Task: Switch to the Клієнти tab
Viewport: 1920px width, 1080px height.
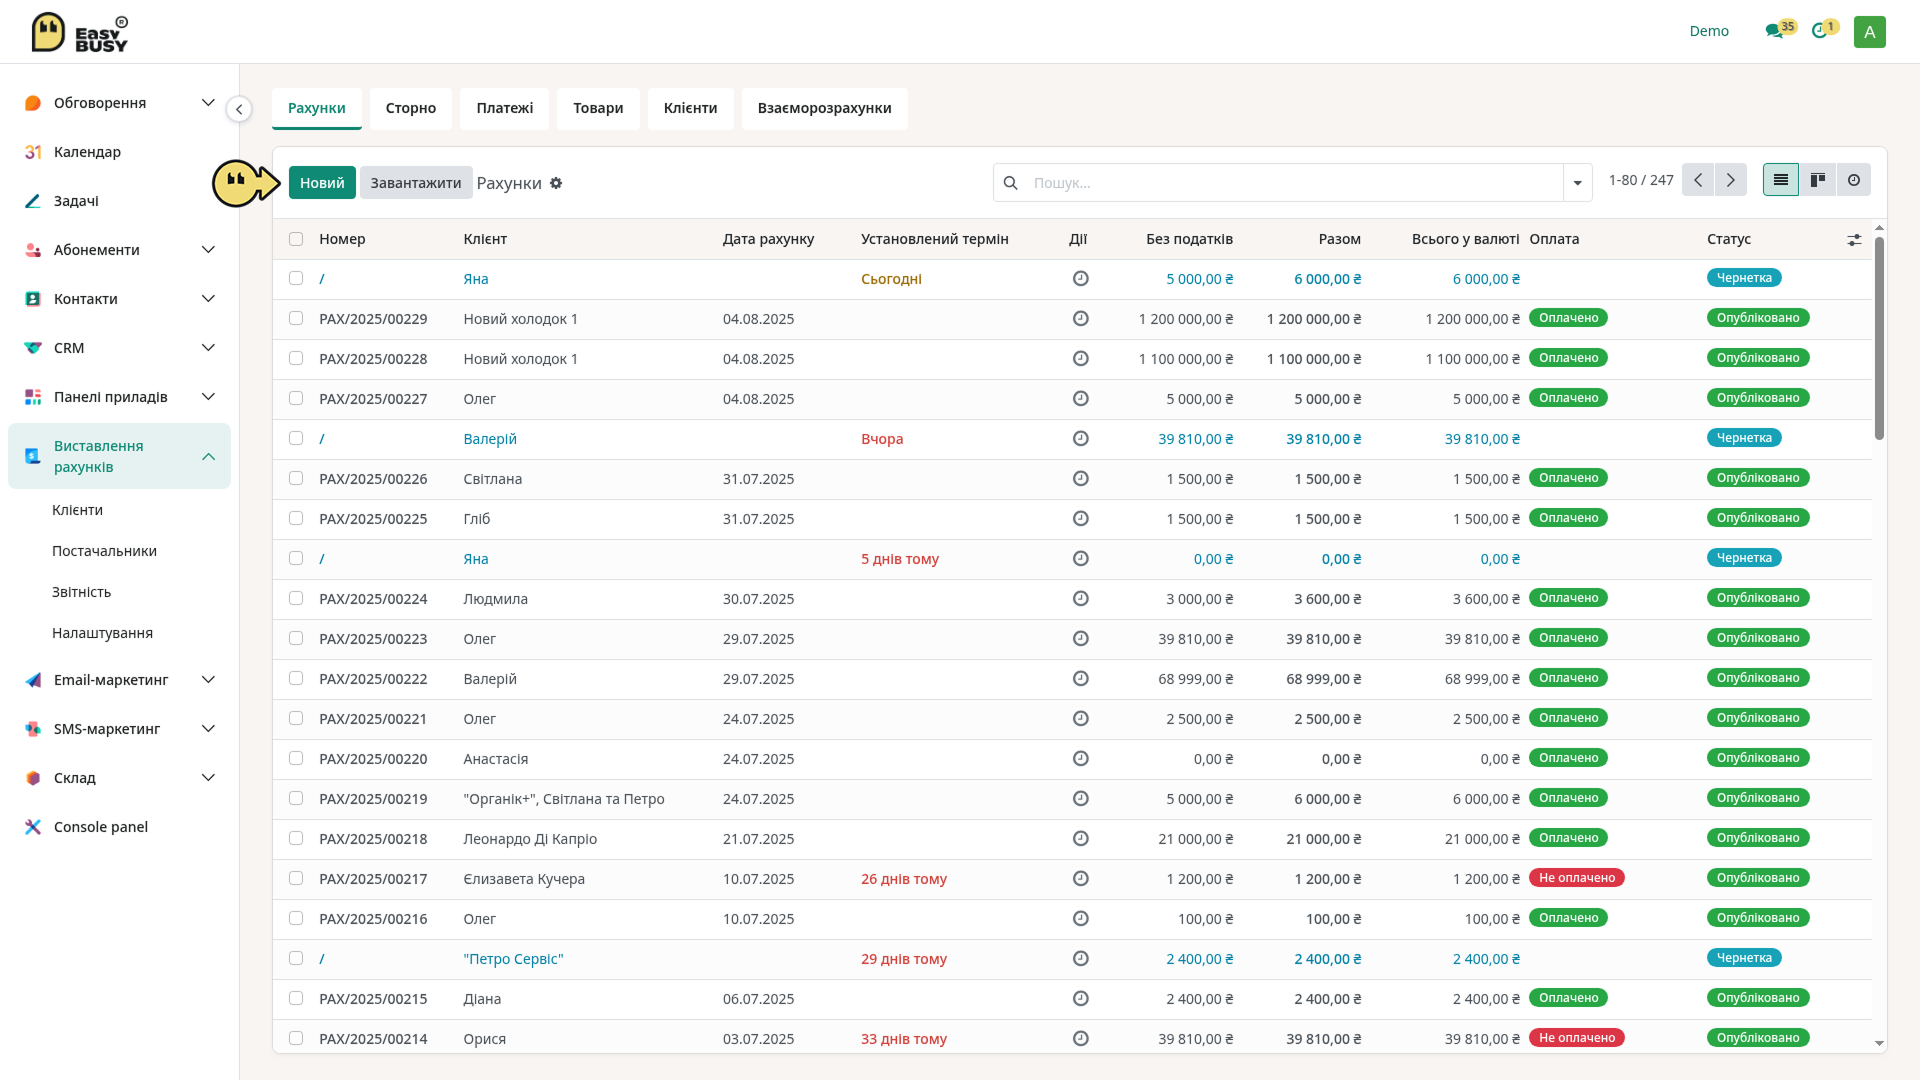Action: click(690, 108)
